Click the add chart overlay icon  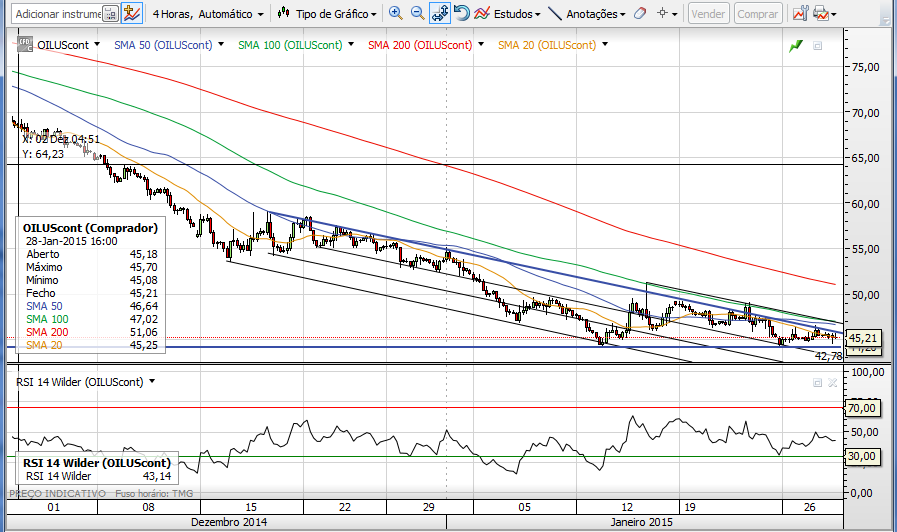click(x=133, y=14)
